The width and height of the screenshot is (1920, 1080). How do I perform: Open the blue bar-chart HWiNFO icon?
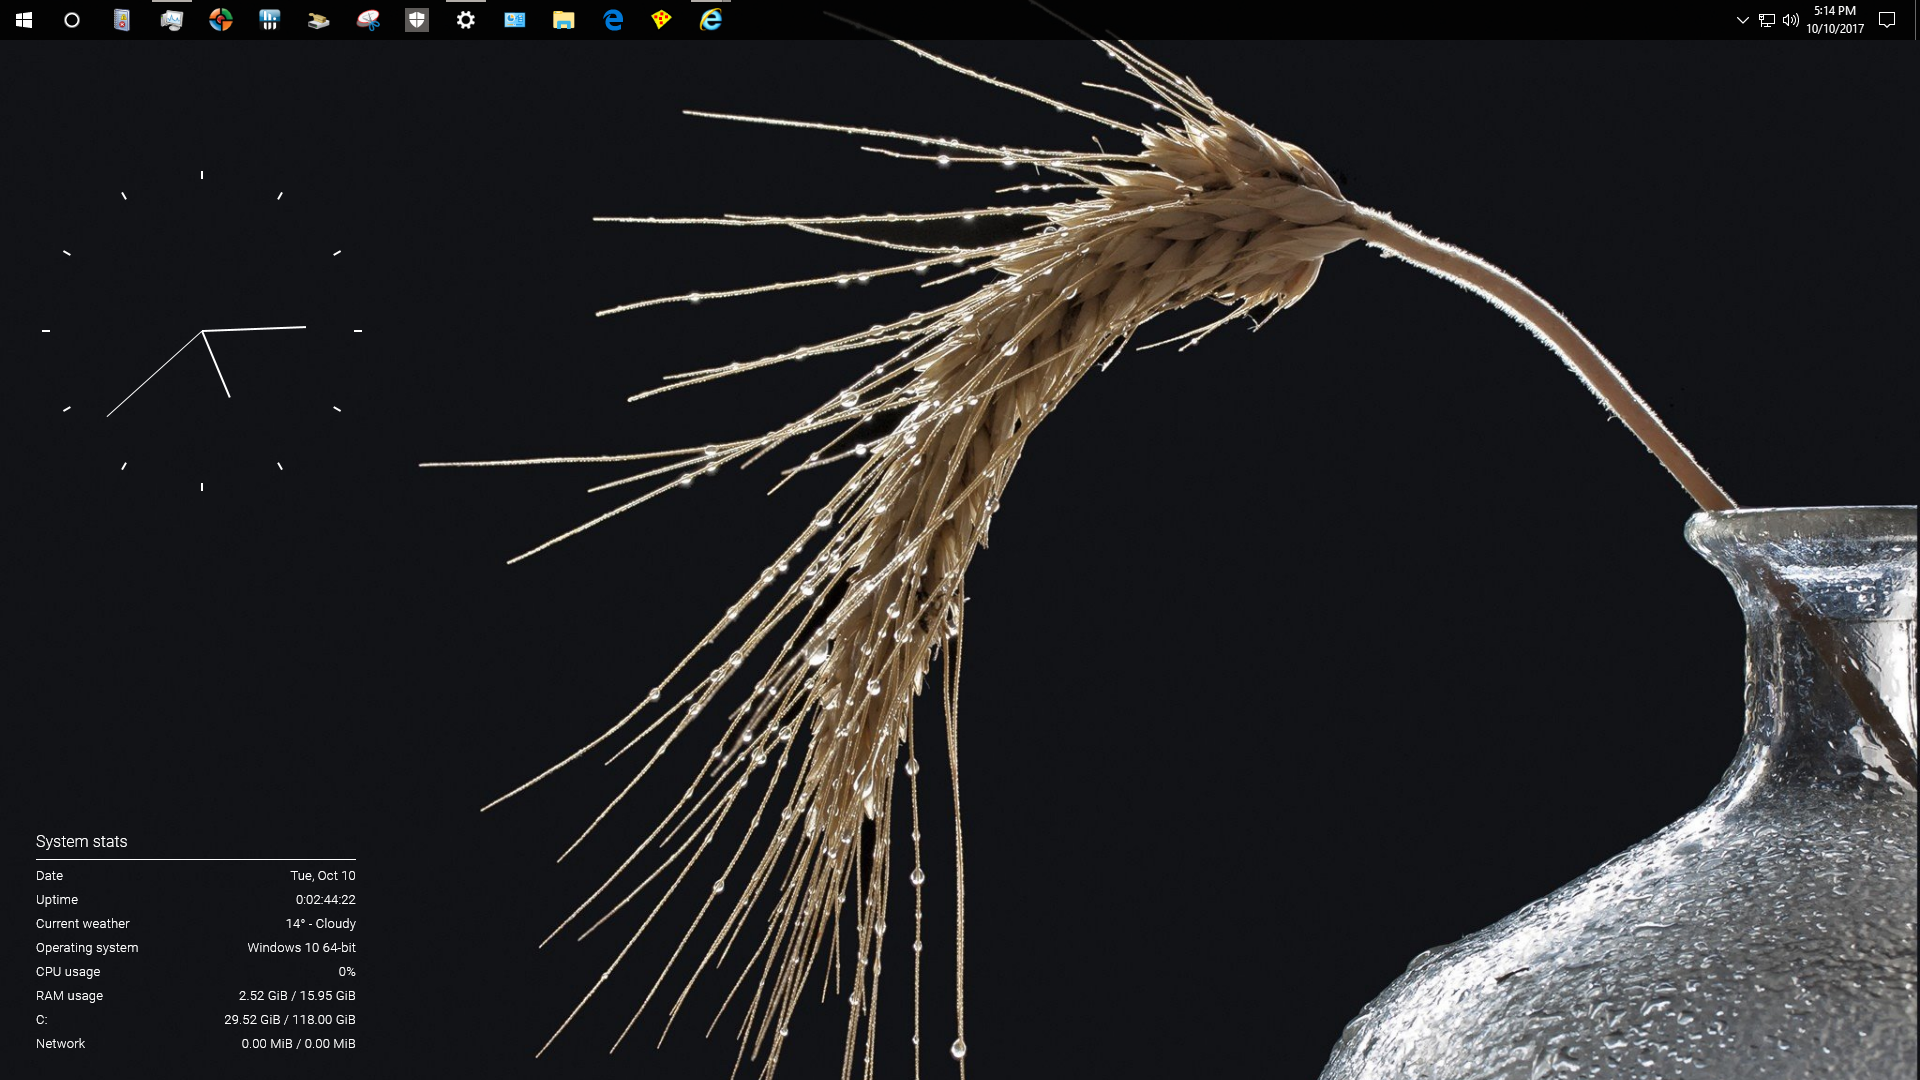[x=269, y=20]
